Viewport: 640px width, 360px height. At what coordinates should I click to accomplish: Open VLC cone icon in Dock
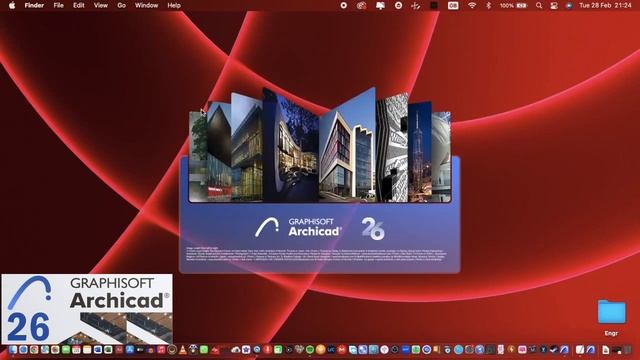[182, 350]
